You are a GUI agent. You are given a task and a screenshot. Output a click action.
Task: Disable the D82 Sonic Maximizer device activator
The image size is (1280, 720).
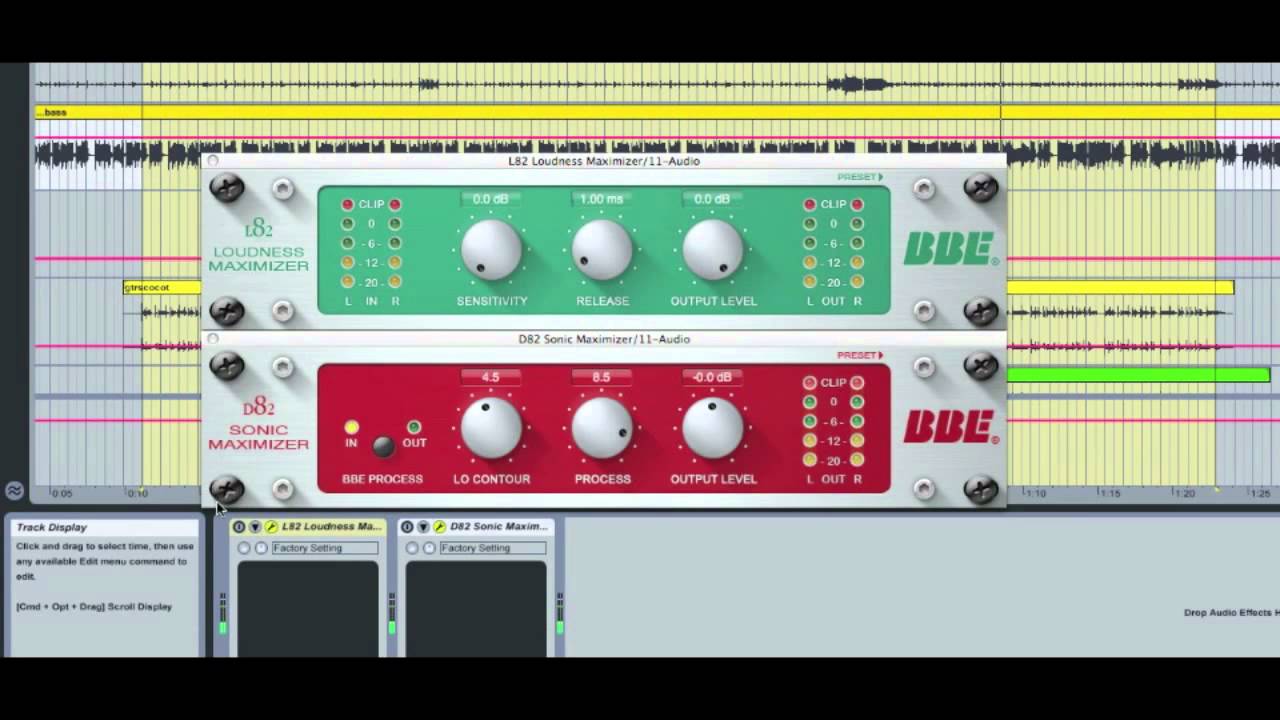point(407,526)
